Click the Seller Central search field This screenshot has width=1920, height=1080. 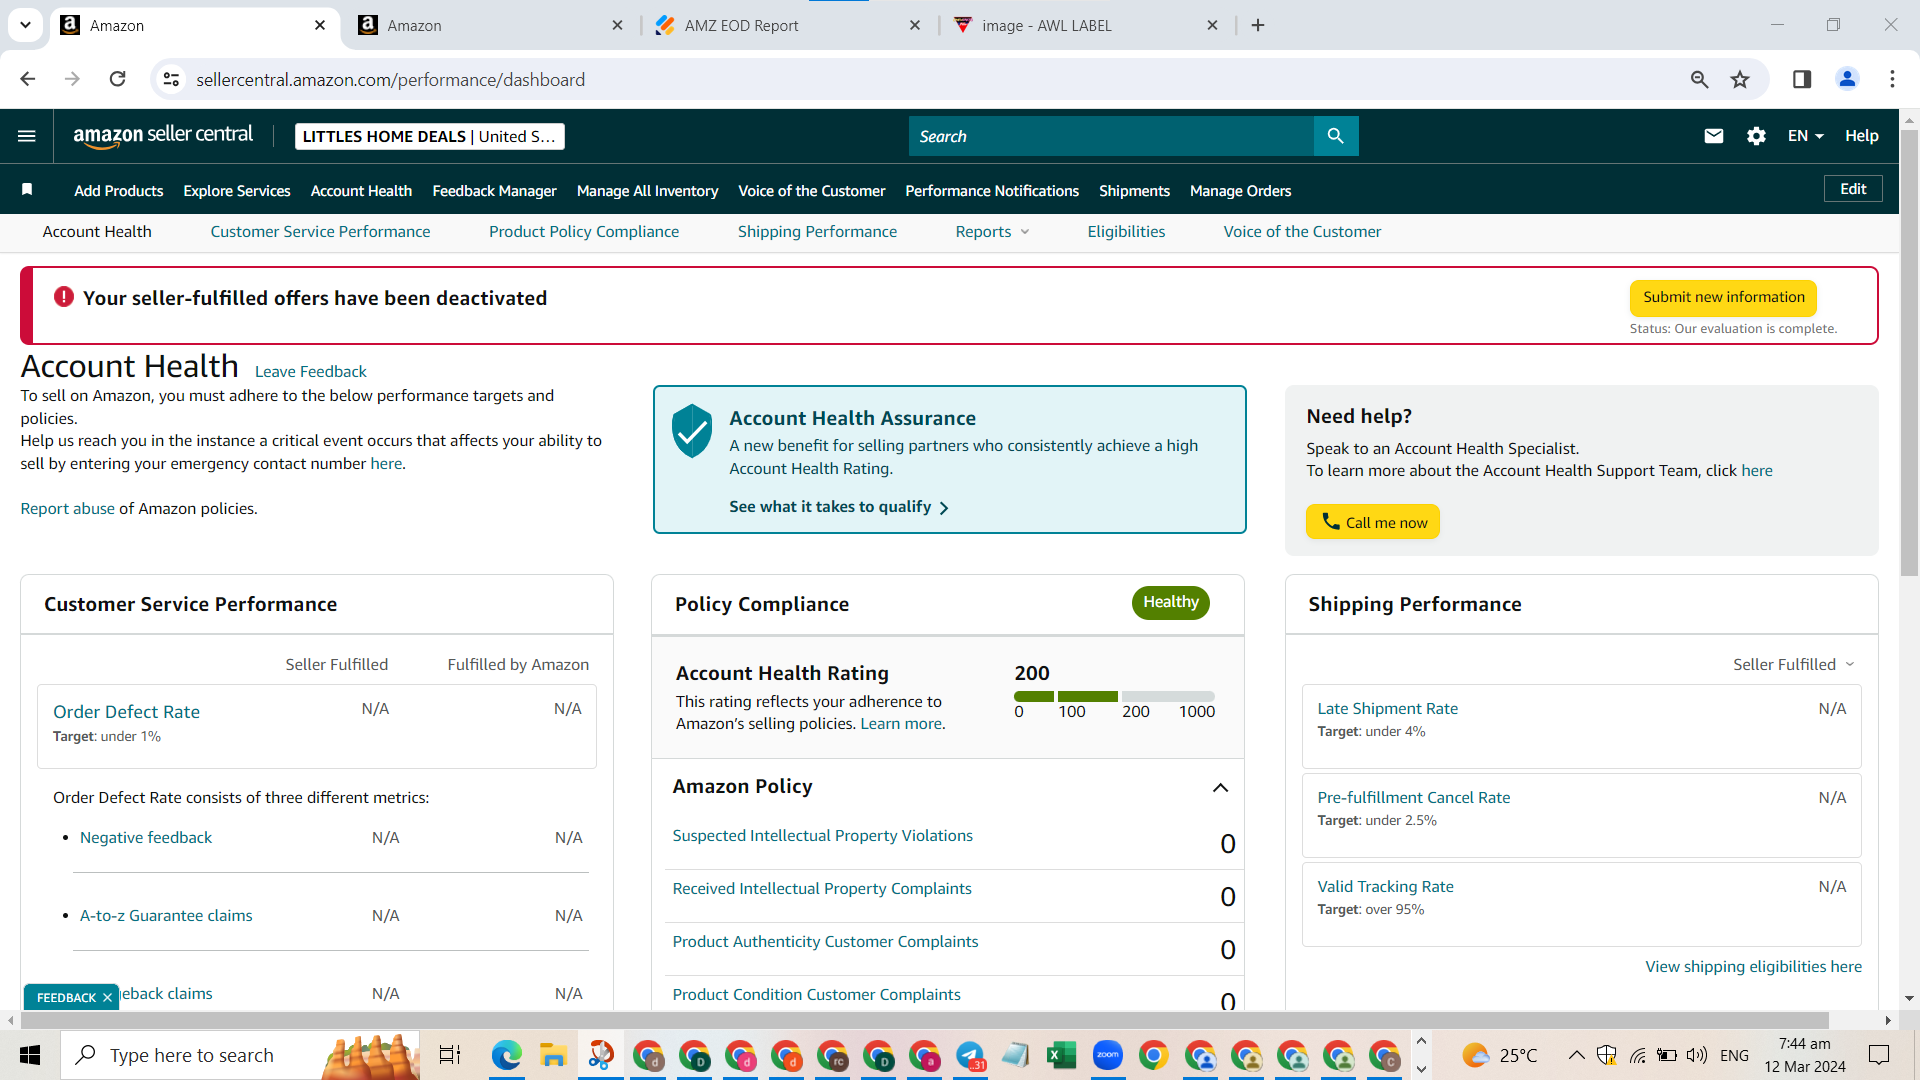click(1111, 136)
